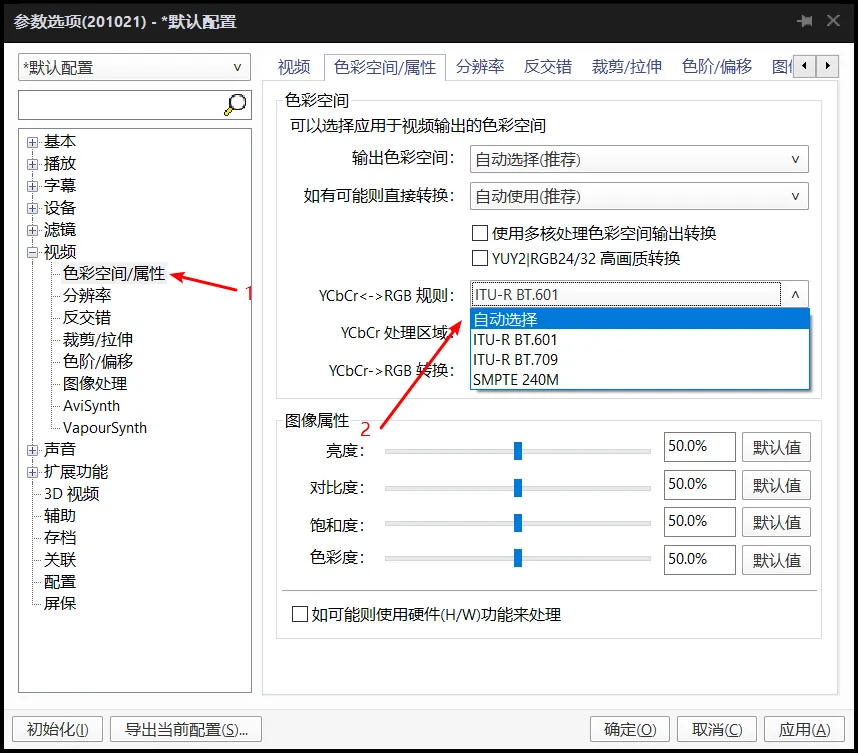
Task: Reset 亮度 with its 默认值 button
Action: coord(777,447)
